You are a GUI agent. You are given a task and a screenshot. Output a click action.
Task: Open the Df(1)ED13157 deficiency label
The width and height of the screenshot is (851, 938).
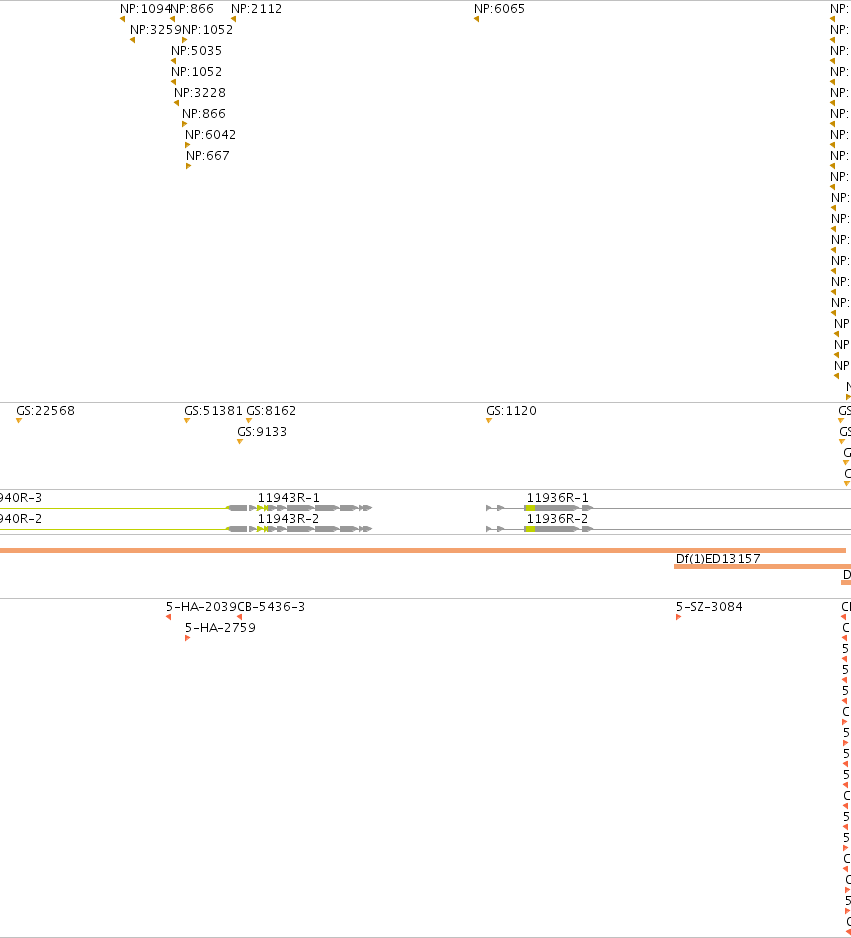[718, 558]
